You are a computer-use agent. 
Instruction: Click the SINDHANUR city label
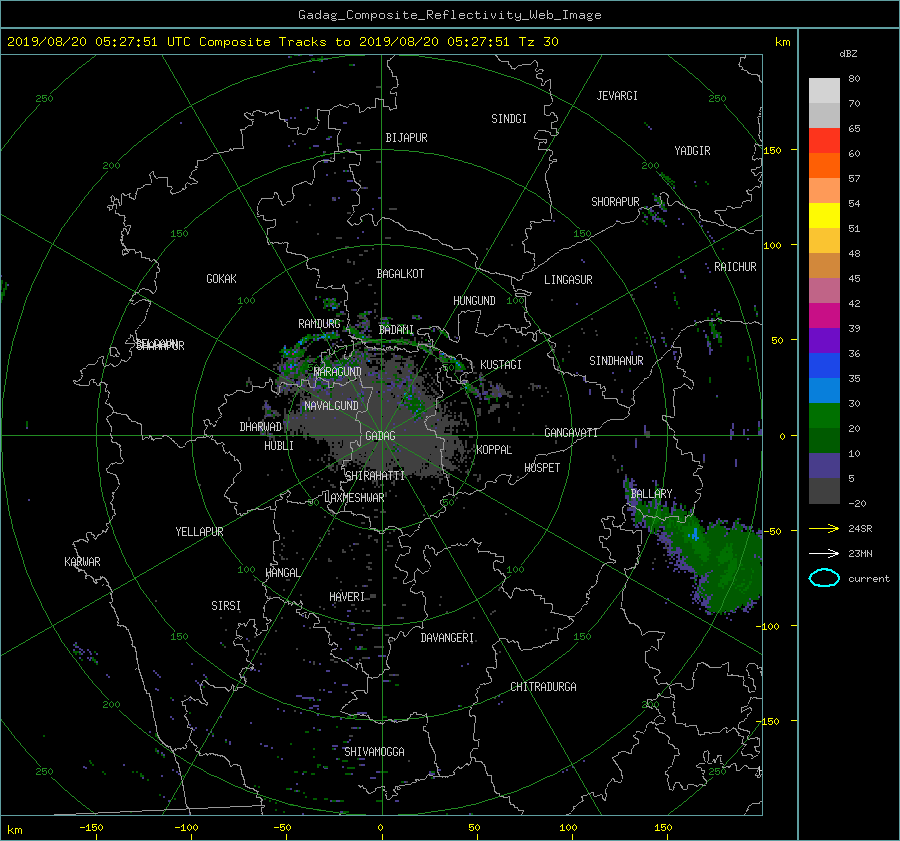pos(616,361)
